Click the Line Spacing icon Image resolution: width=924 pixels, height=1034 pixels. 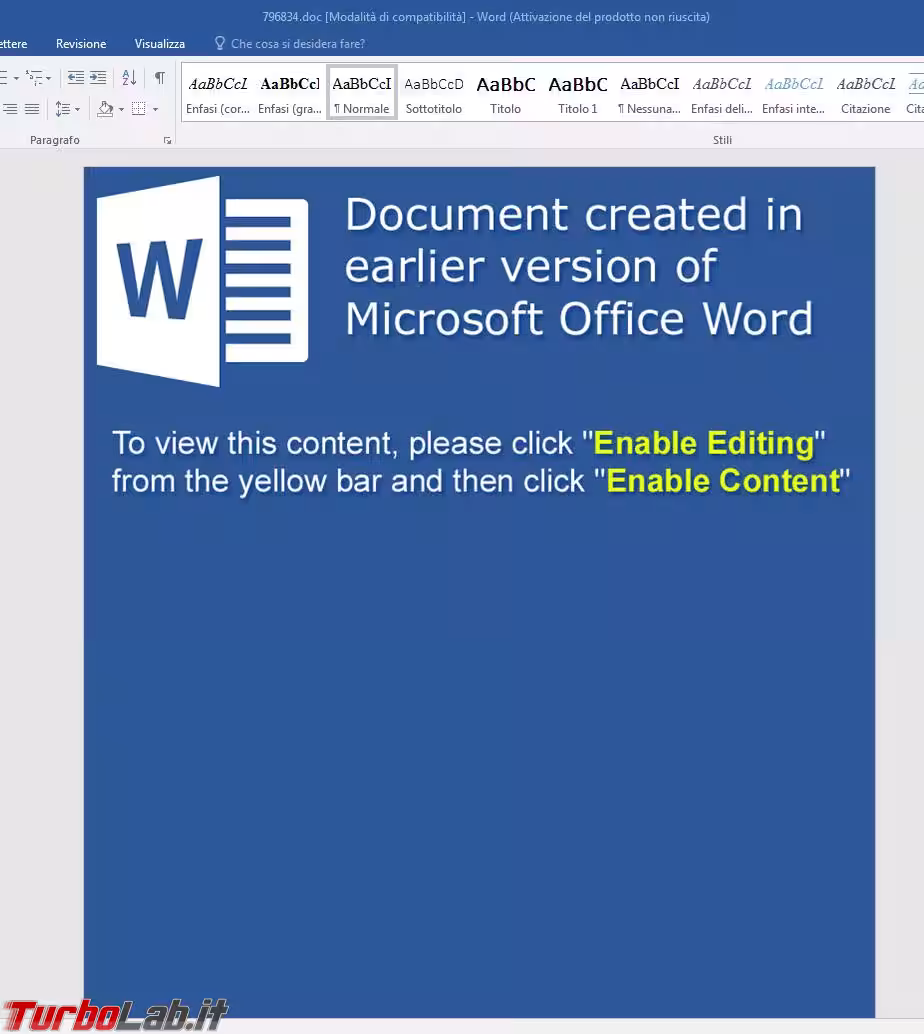(62, 108)
